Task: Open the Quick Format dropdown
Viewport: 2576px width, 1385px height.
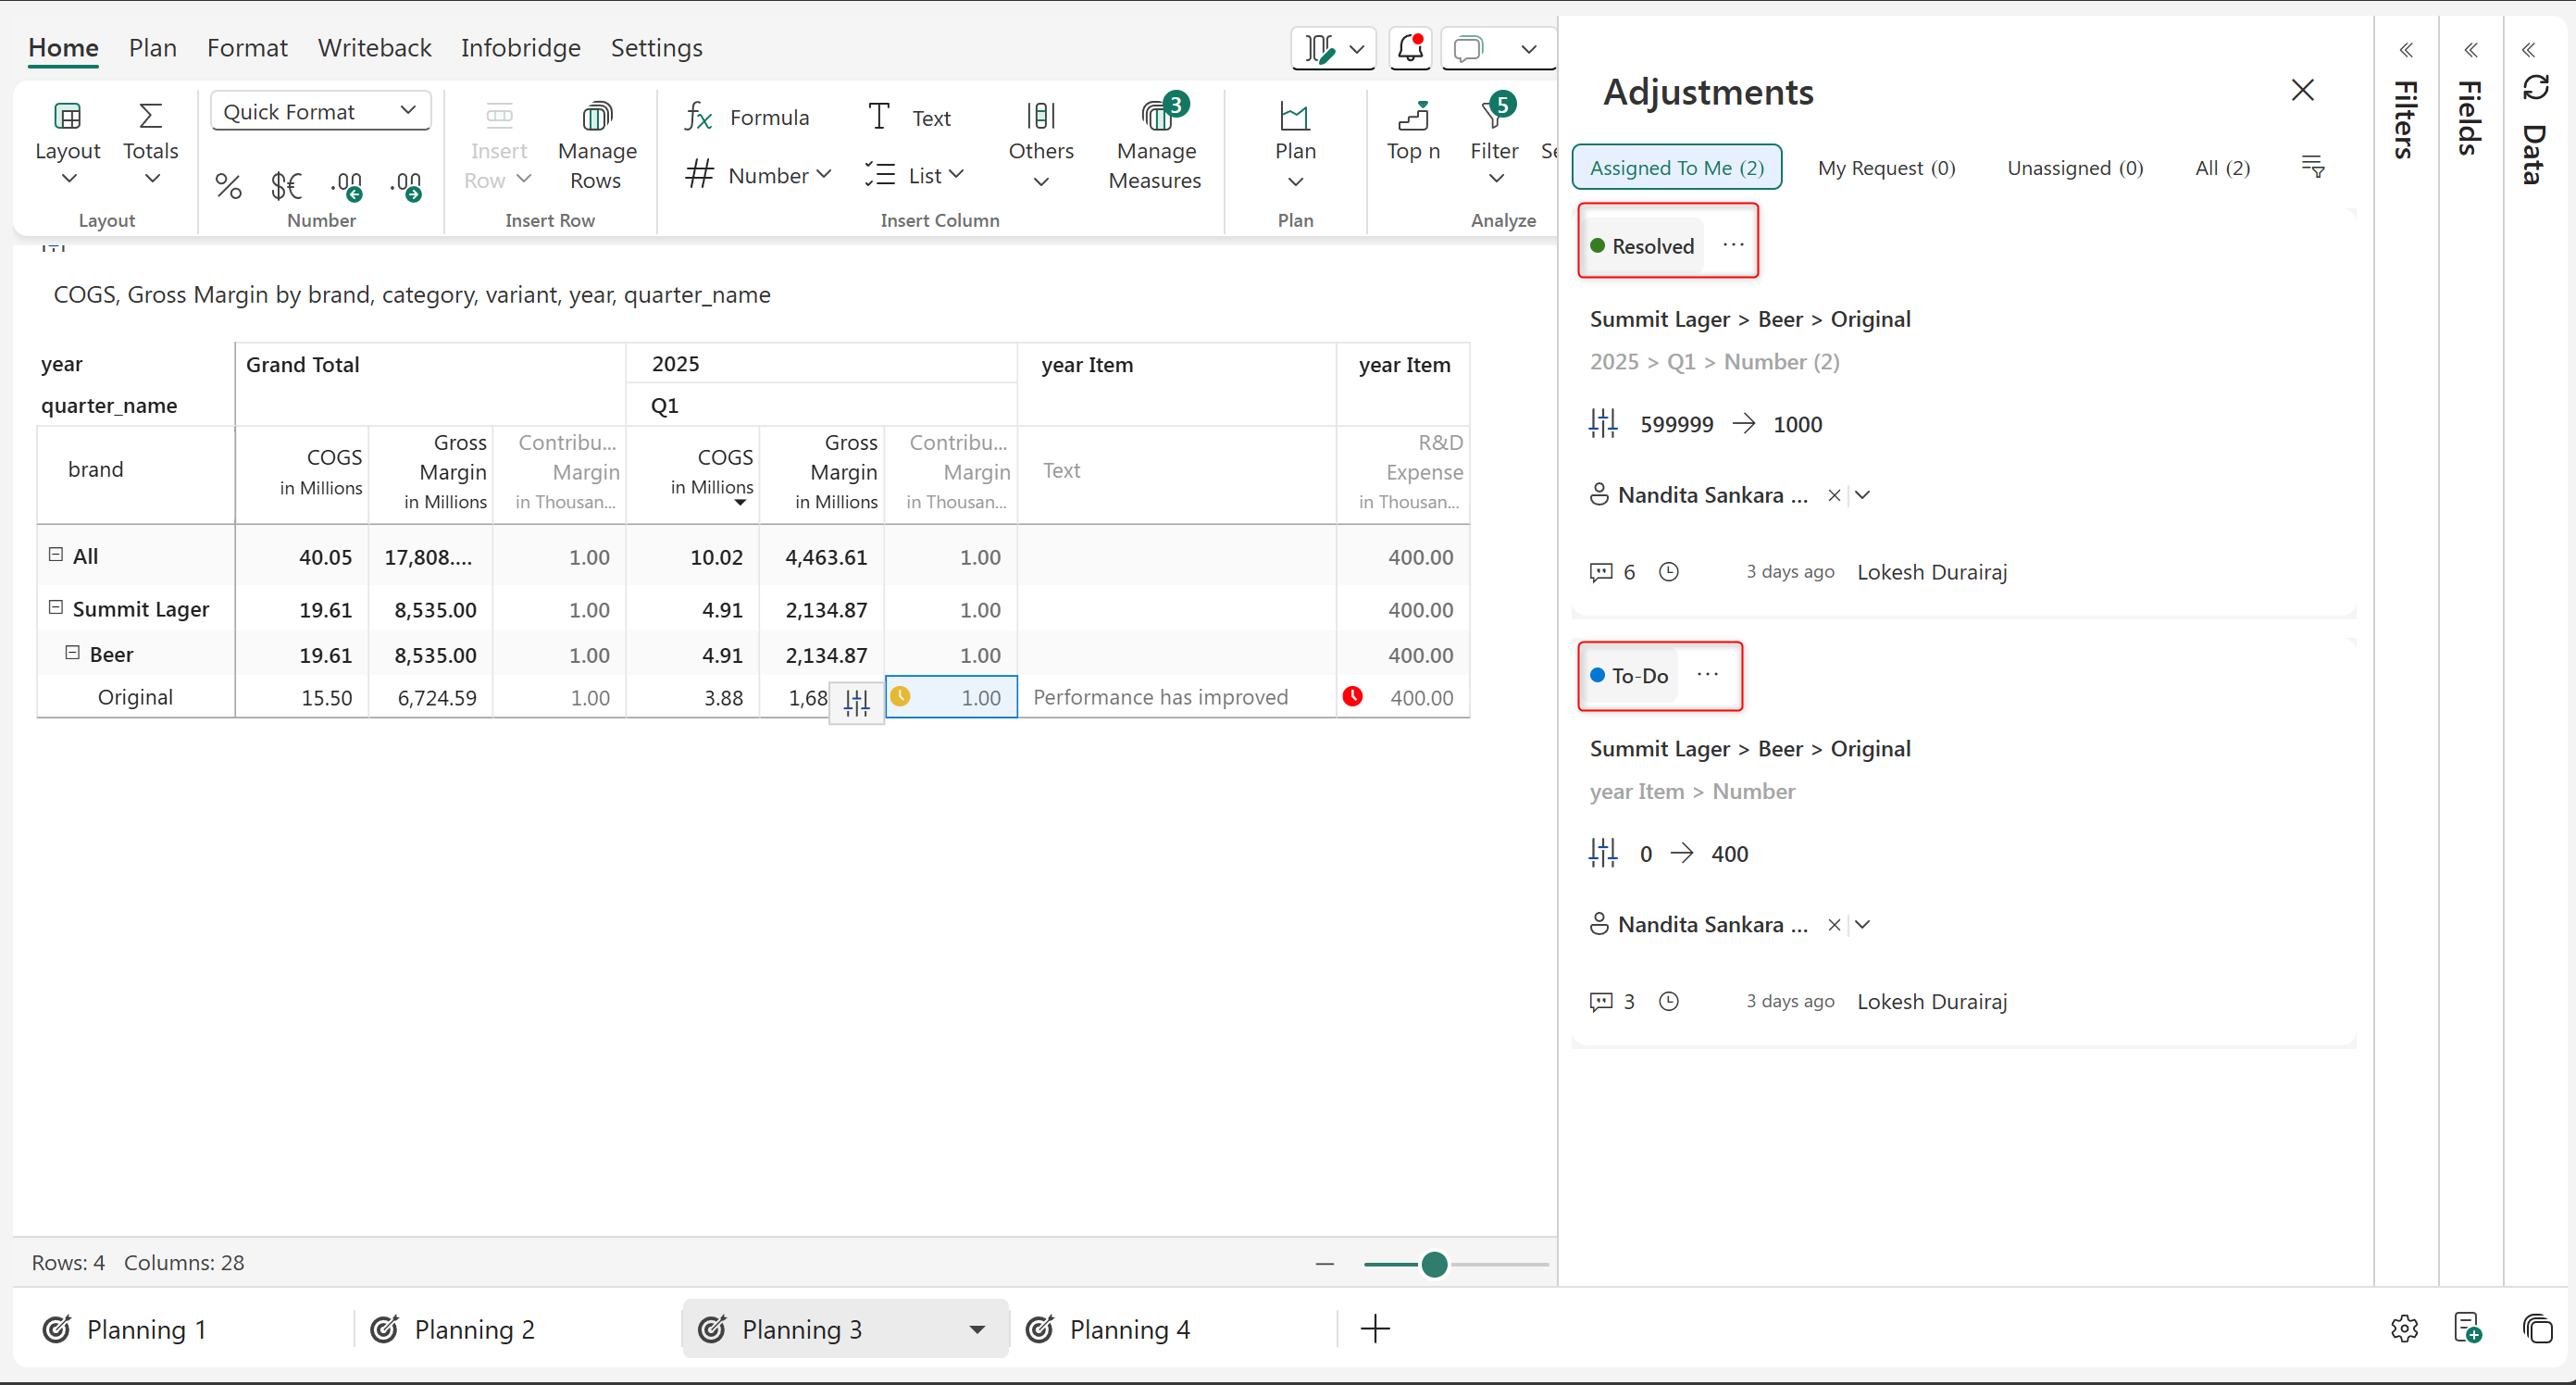Action: pyautogui.click(x=320, y=111)
